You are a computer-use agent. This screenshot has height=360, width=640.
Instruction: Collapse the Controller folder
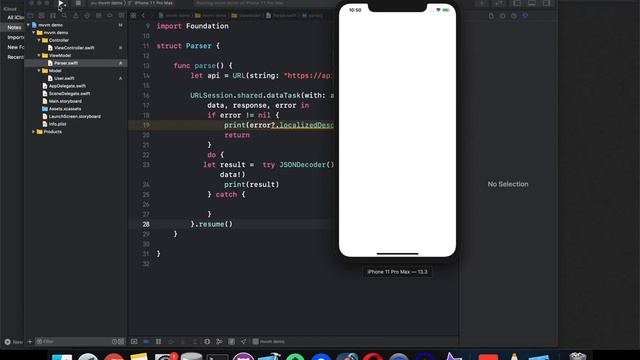click(39, 40)
